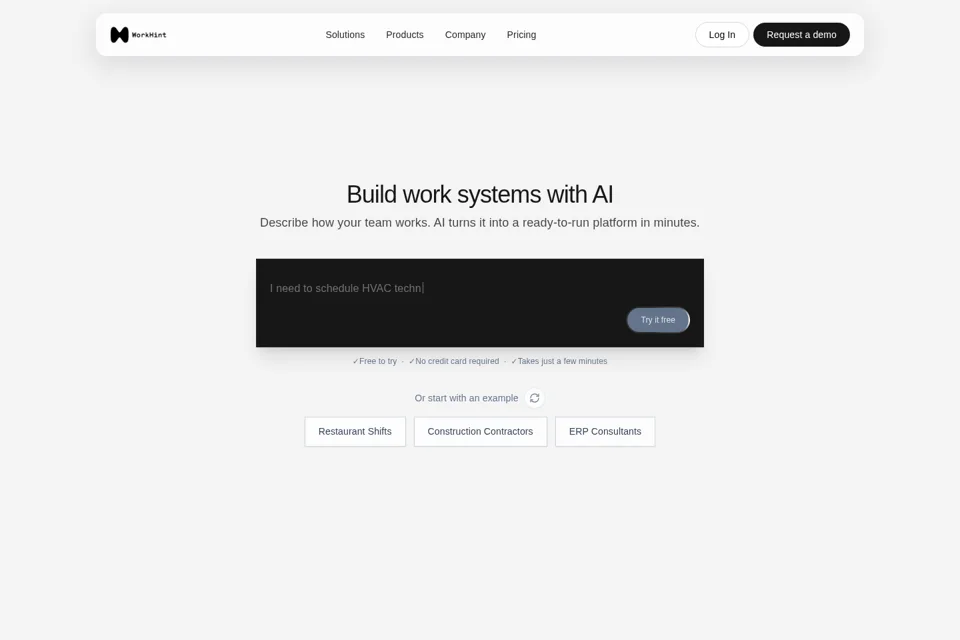Screen dimensions: 960x640
Task: Click 'Or start with an example' text
Action: [x=467, y=398]
